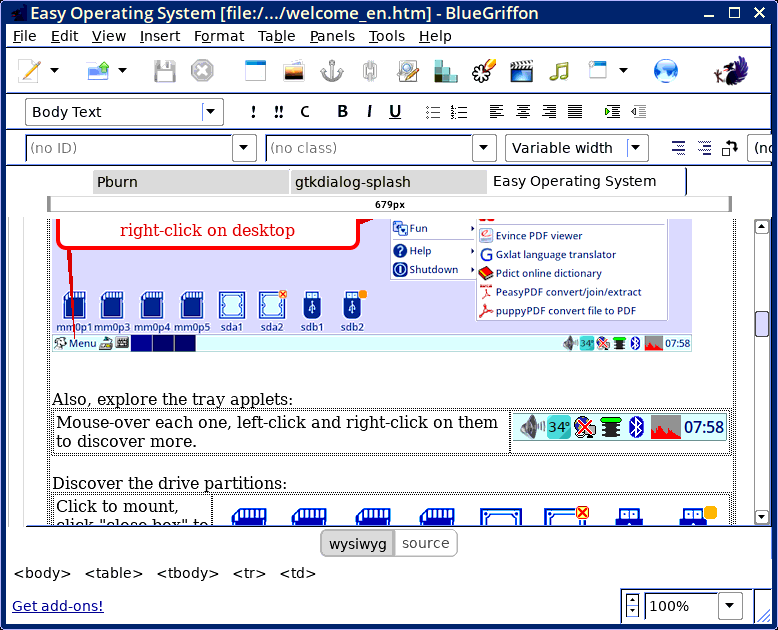The width and height of the screenshot is (778, 630).
Task: Insert a form with toolbar icon
Action: click(597, 70)
